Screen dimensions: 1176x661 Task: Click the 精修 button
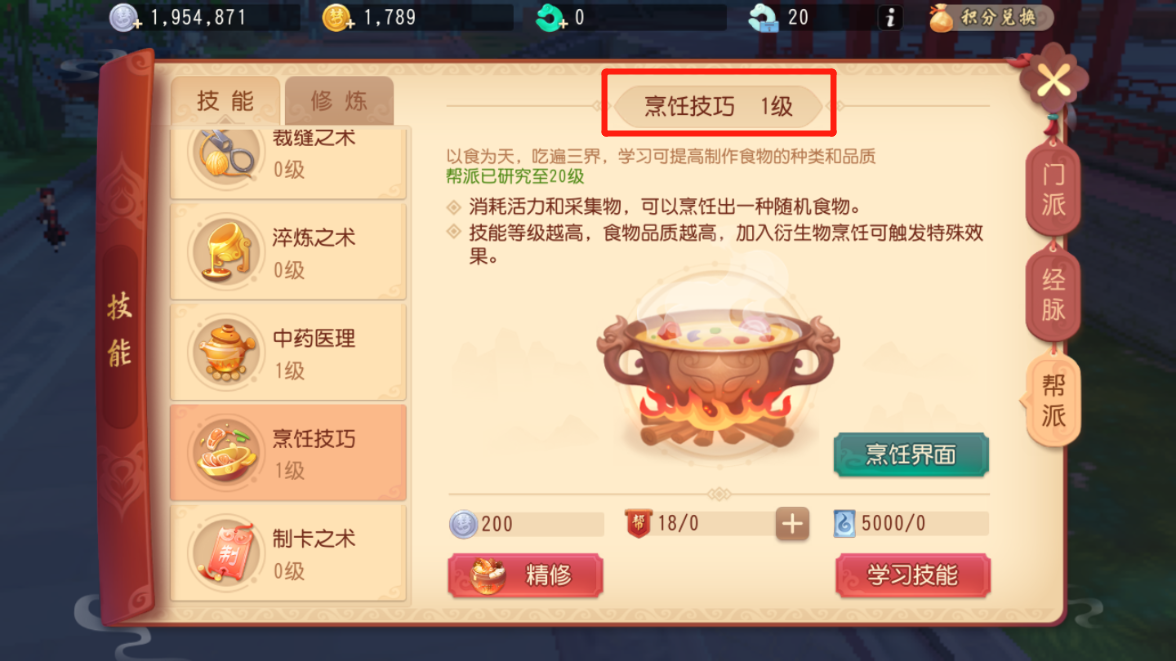pyautogui.click(x=526, y=575)
